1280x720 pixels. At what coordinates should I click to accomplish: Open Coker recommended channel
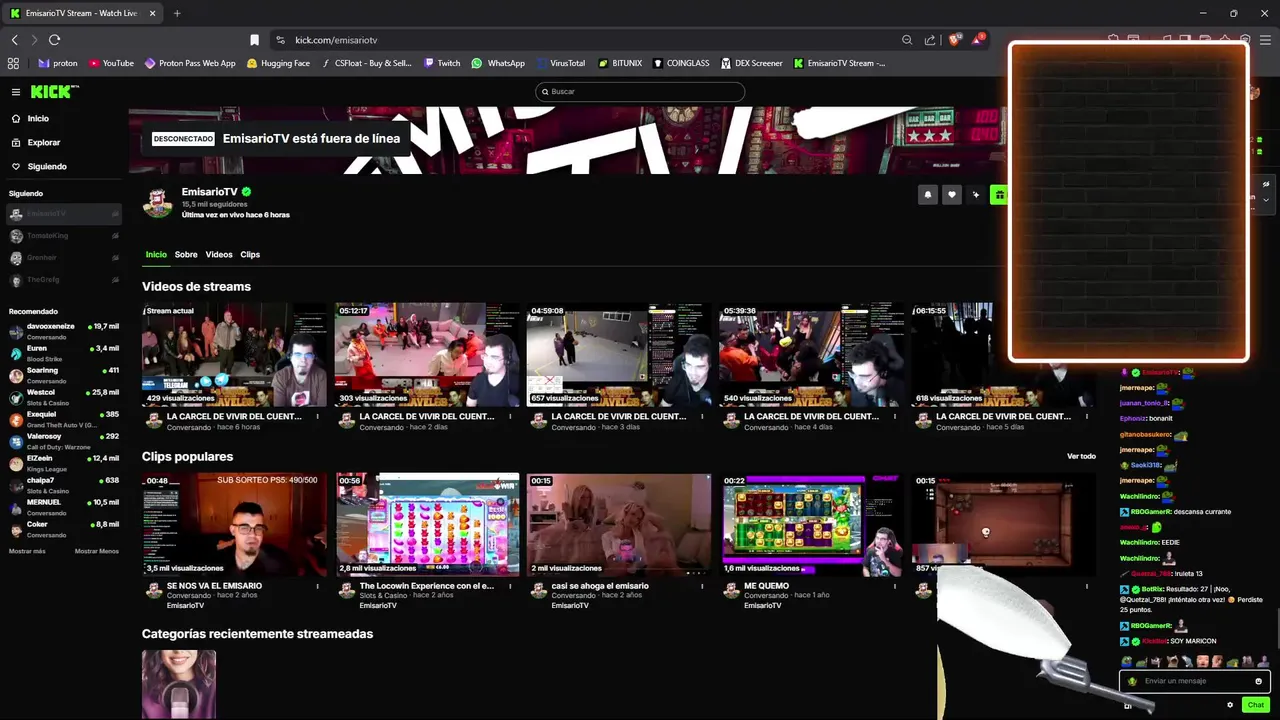64,529
